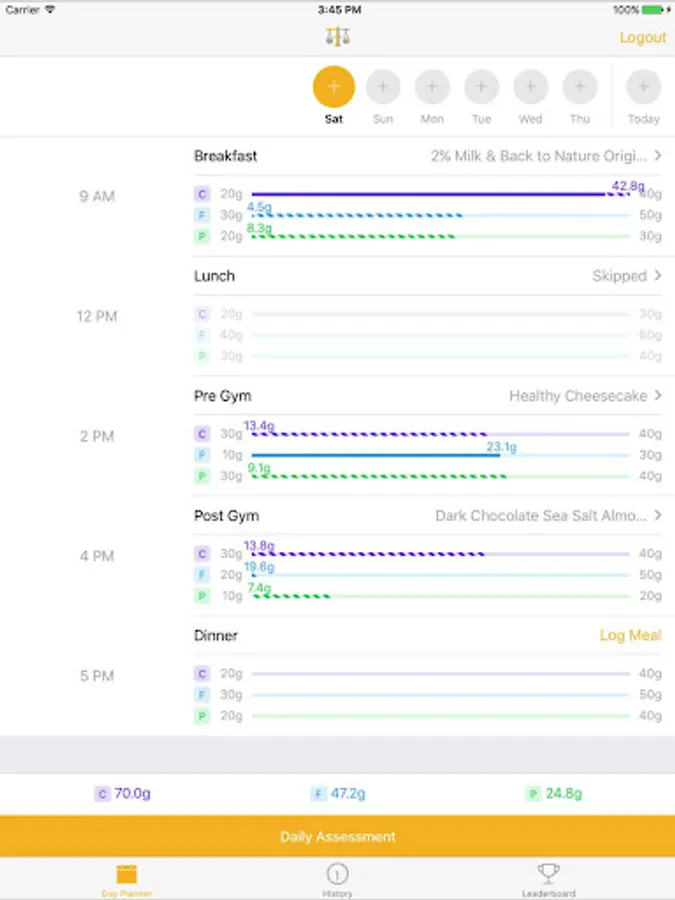The image size is (675, 900).
Task: Open the skipped Lunch chevron
Action: click(657, 276)
